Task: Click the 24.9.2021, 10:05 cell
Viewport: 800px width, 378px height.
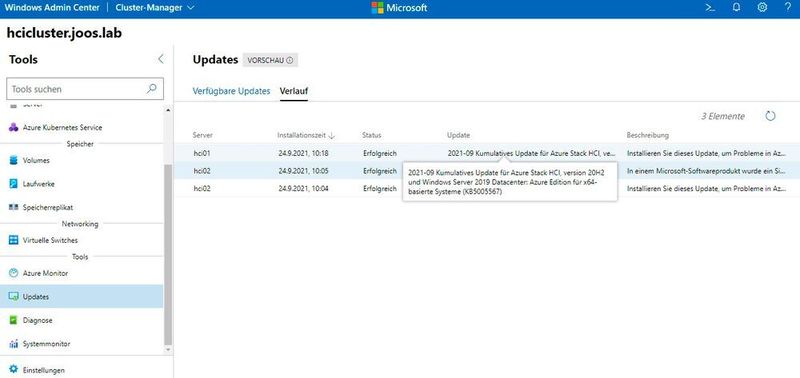Action: tap(303, 171)
